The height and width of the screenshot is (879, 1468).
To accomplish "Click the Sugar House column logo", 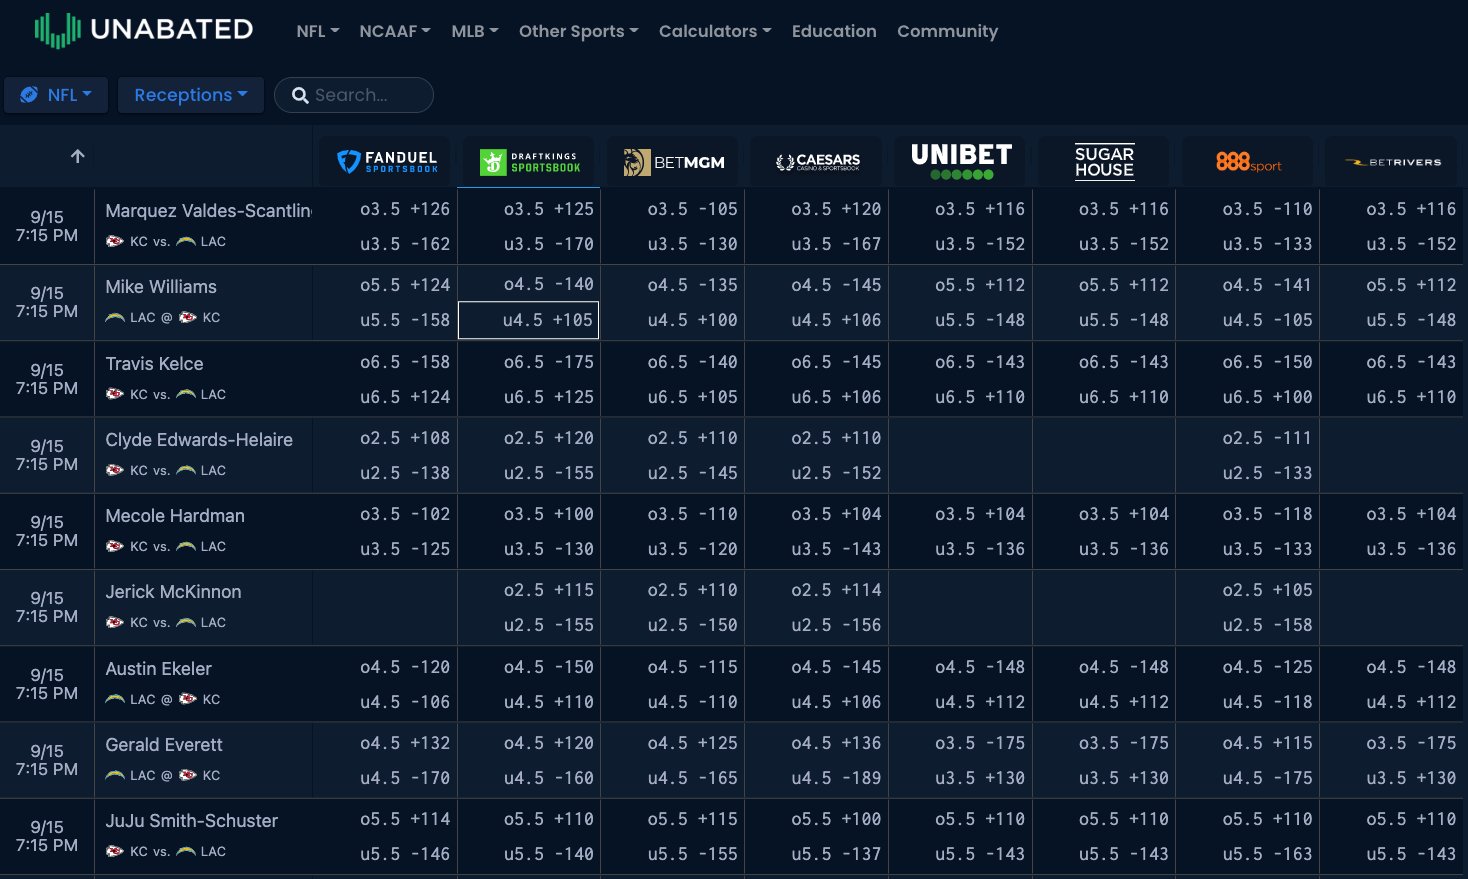I will coord(1104,162).
